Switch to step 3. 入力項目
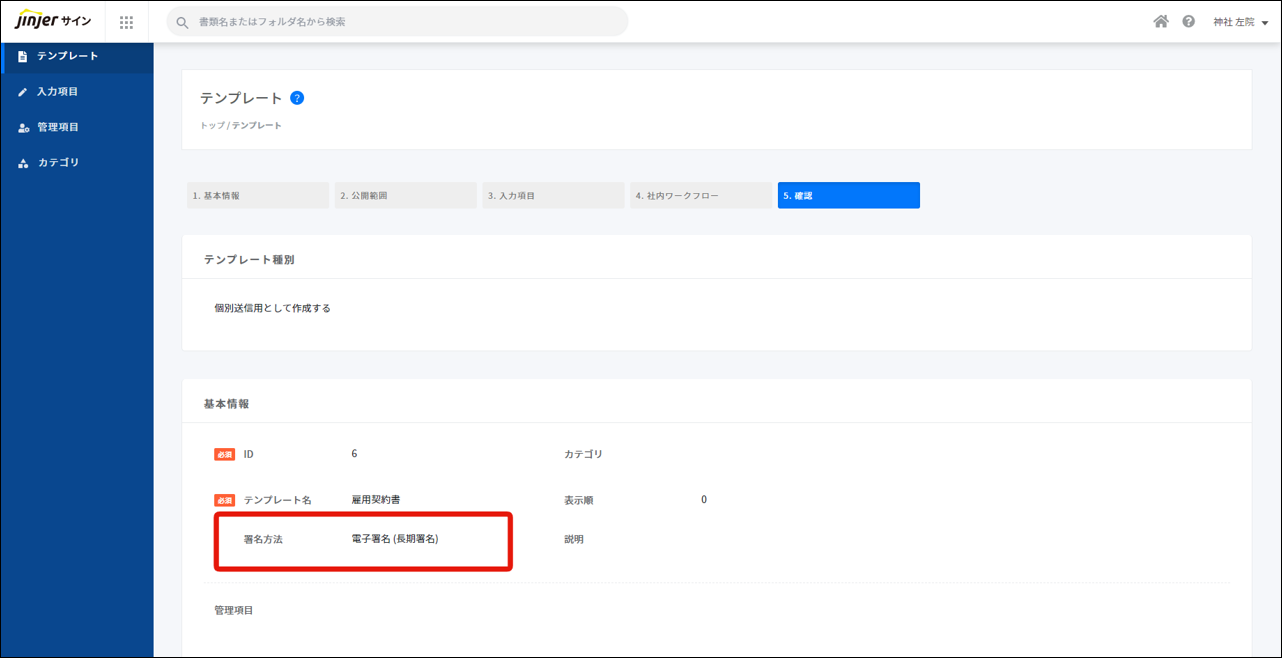Image resolution: width=1282 pixels, height=658 pixels. point(552,196)
